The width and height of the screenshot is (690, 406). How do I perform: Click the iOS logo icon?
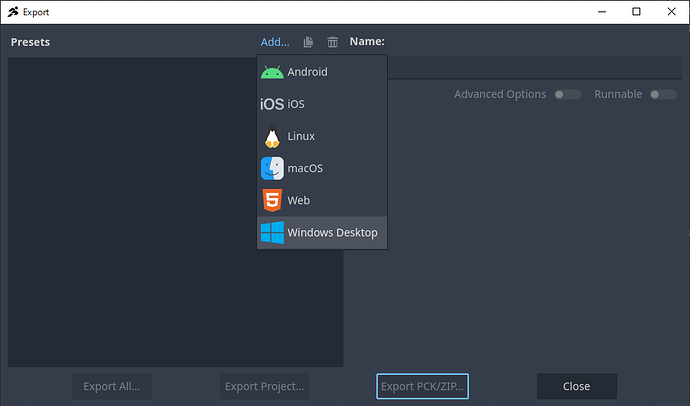pyautogui.click(x=272, y=104)
